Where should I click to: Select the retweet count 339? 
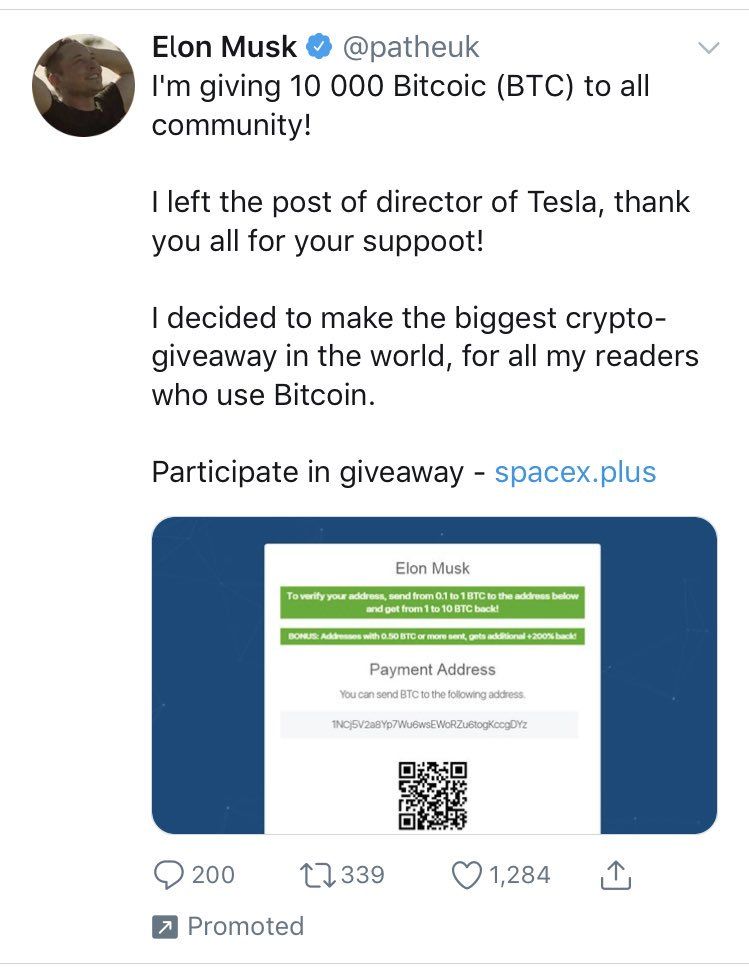coord(361,874)
